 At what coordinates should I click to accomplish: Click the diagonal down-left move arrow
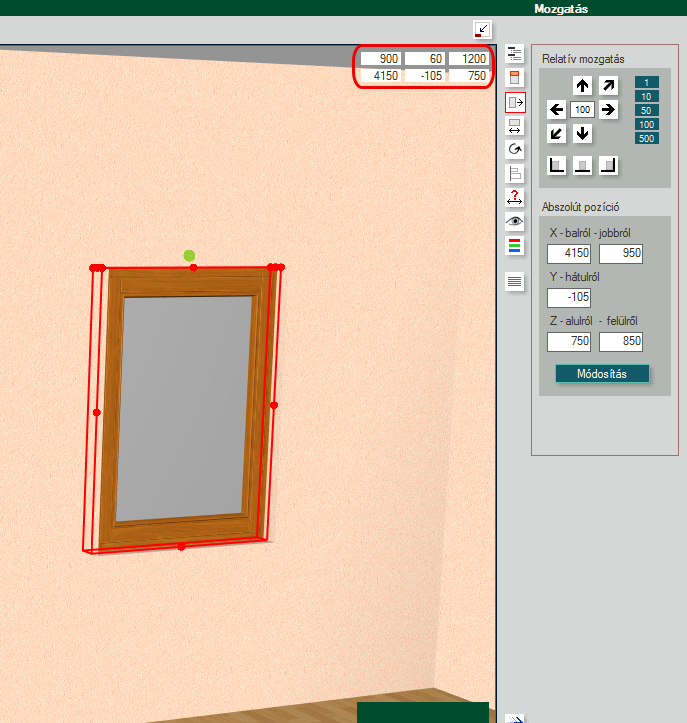[x=558, y=133]
